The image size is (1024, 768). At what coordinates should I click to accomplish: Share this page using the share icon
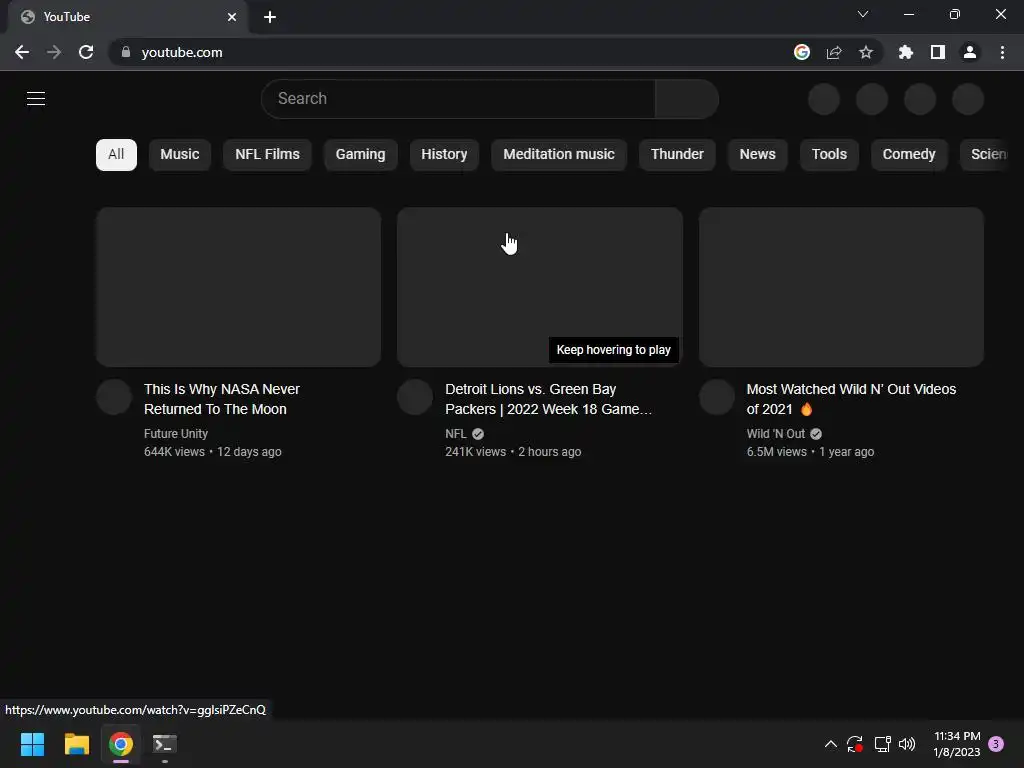(x=834, y=52)
